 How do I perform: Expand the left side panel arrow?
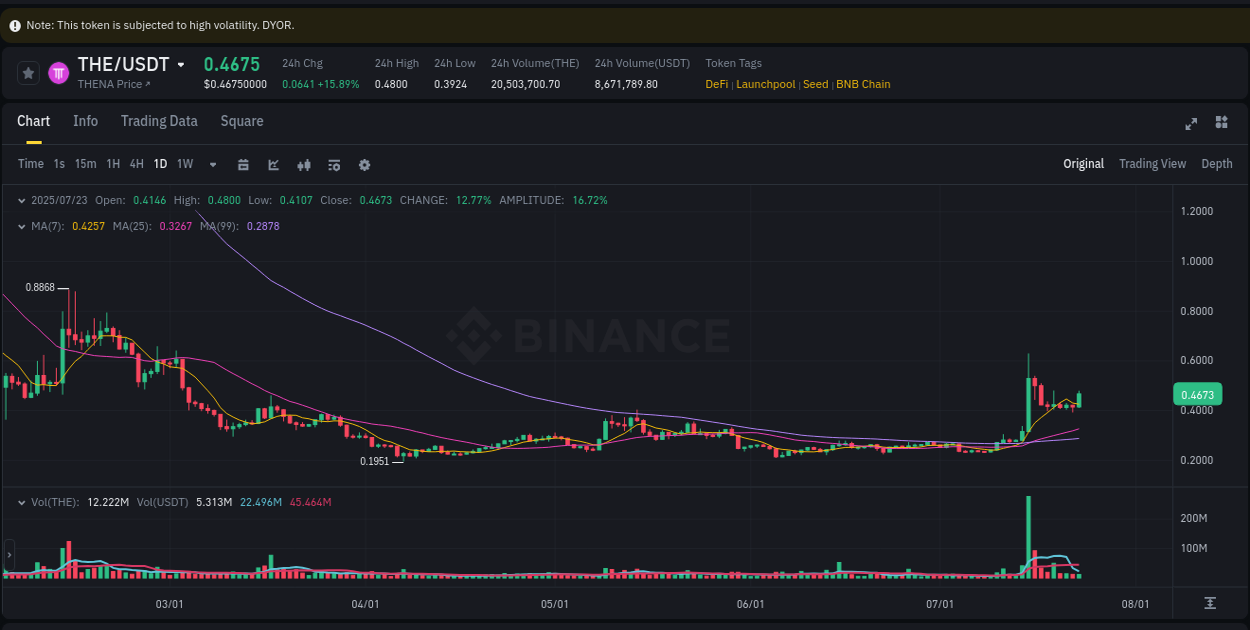7,553
